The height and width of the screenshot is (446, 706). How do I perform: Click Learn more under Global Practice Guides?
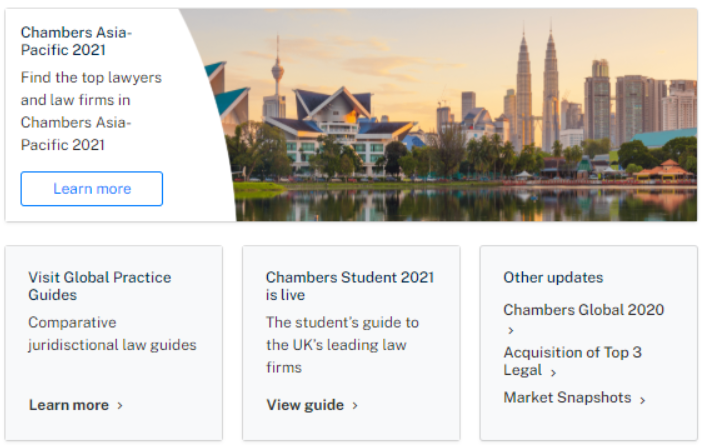[69, 405]
